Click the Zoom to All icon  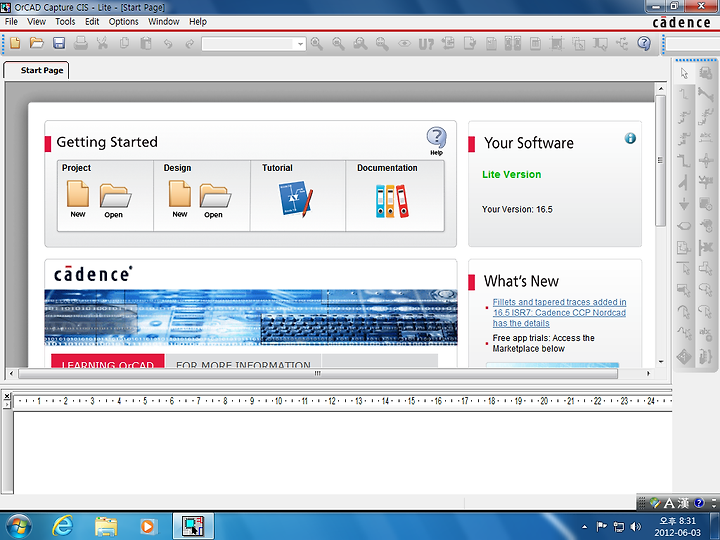(x=382, y=44)
